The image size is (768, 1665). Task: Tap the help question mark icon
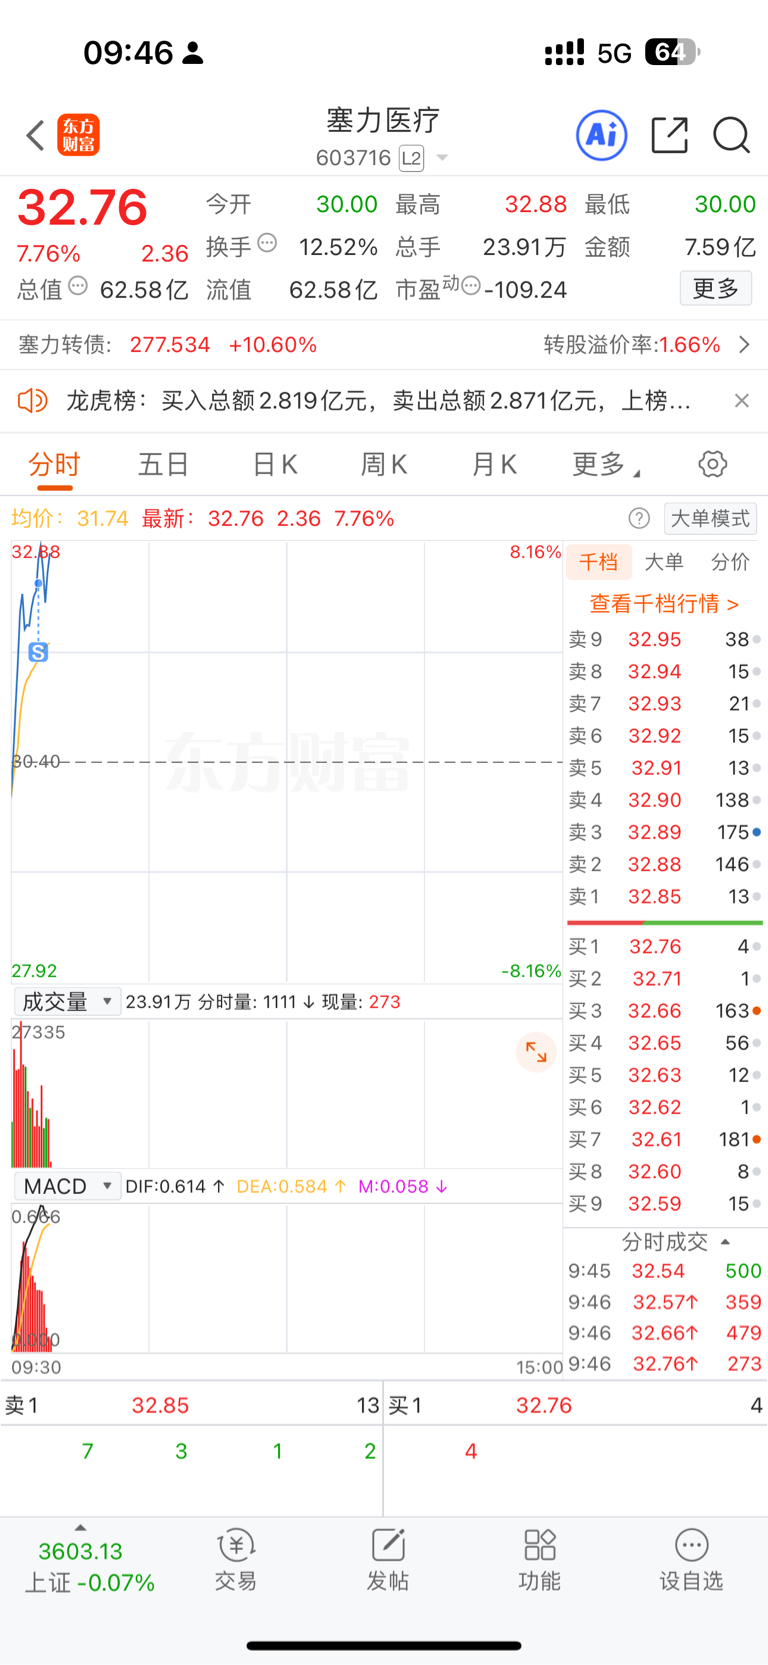[639, 518]
